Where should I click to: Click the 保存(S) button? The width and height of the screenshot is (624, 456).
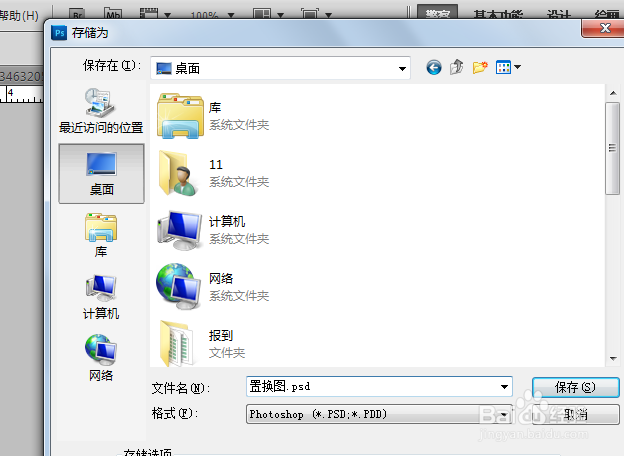point(575,387)
